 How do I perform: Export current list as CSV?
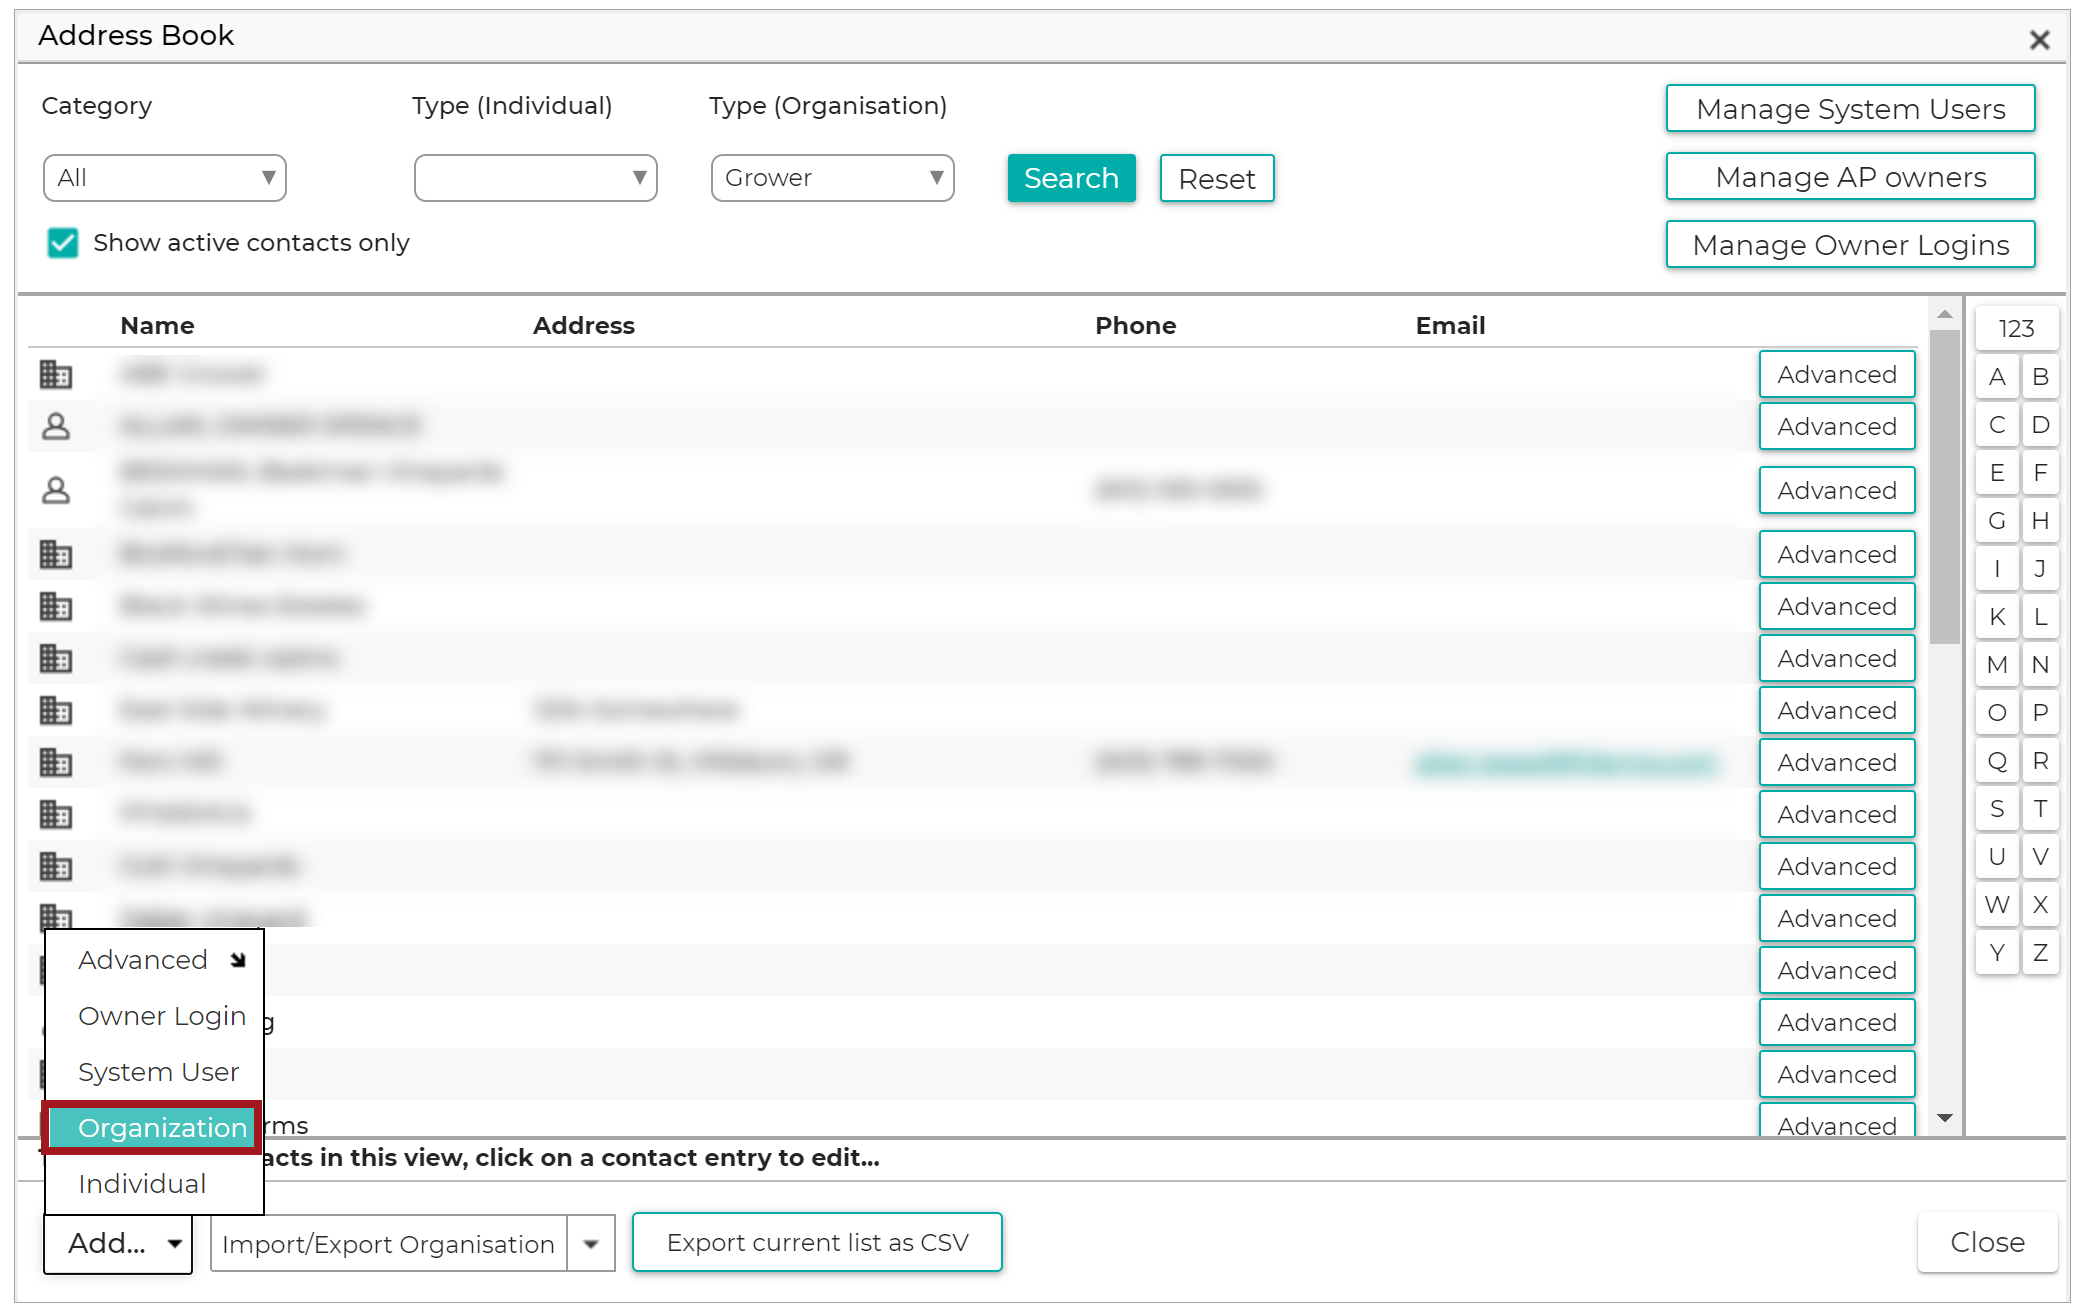[x=817, y=1243]
